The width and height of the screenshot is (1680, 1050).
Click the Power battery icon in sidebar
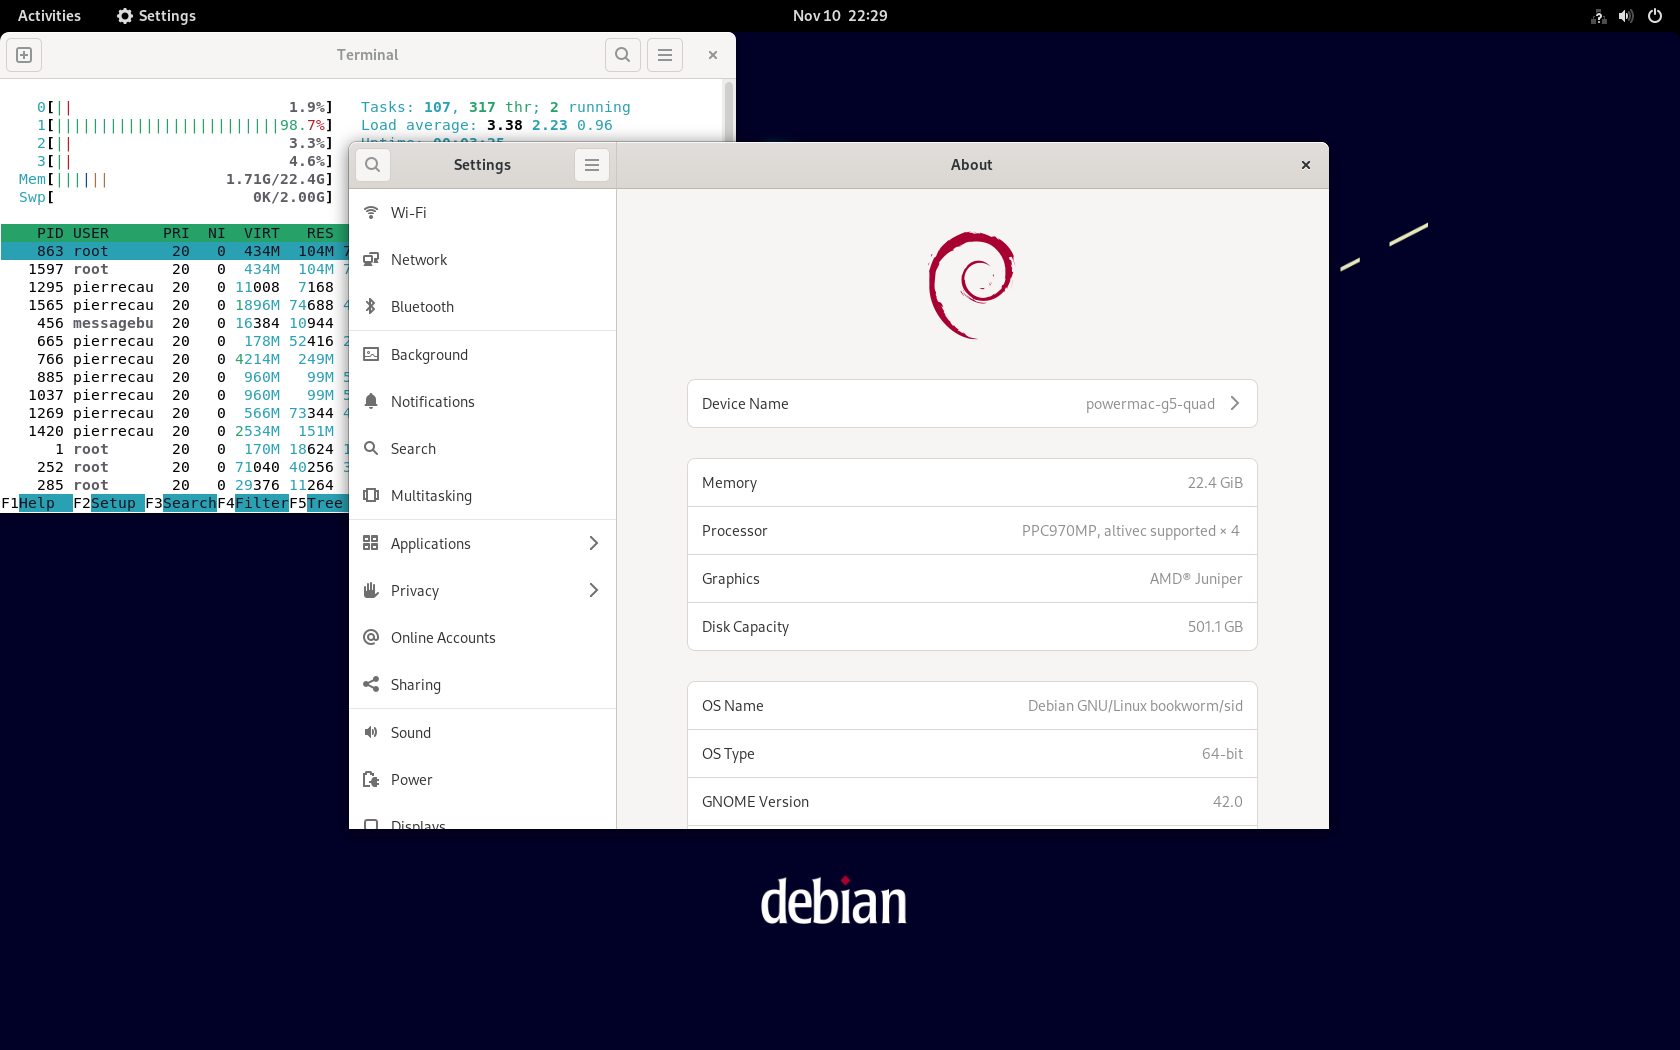click(x=371, y=779)
